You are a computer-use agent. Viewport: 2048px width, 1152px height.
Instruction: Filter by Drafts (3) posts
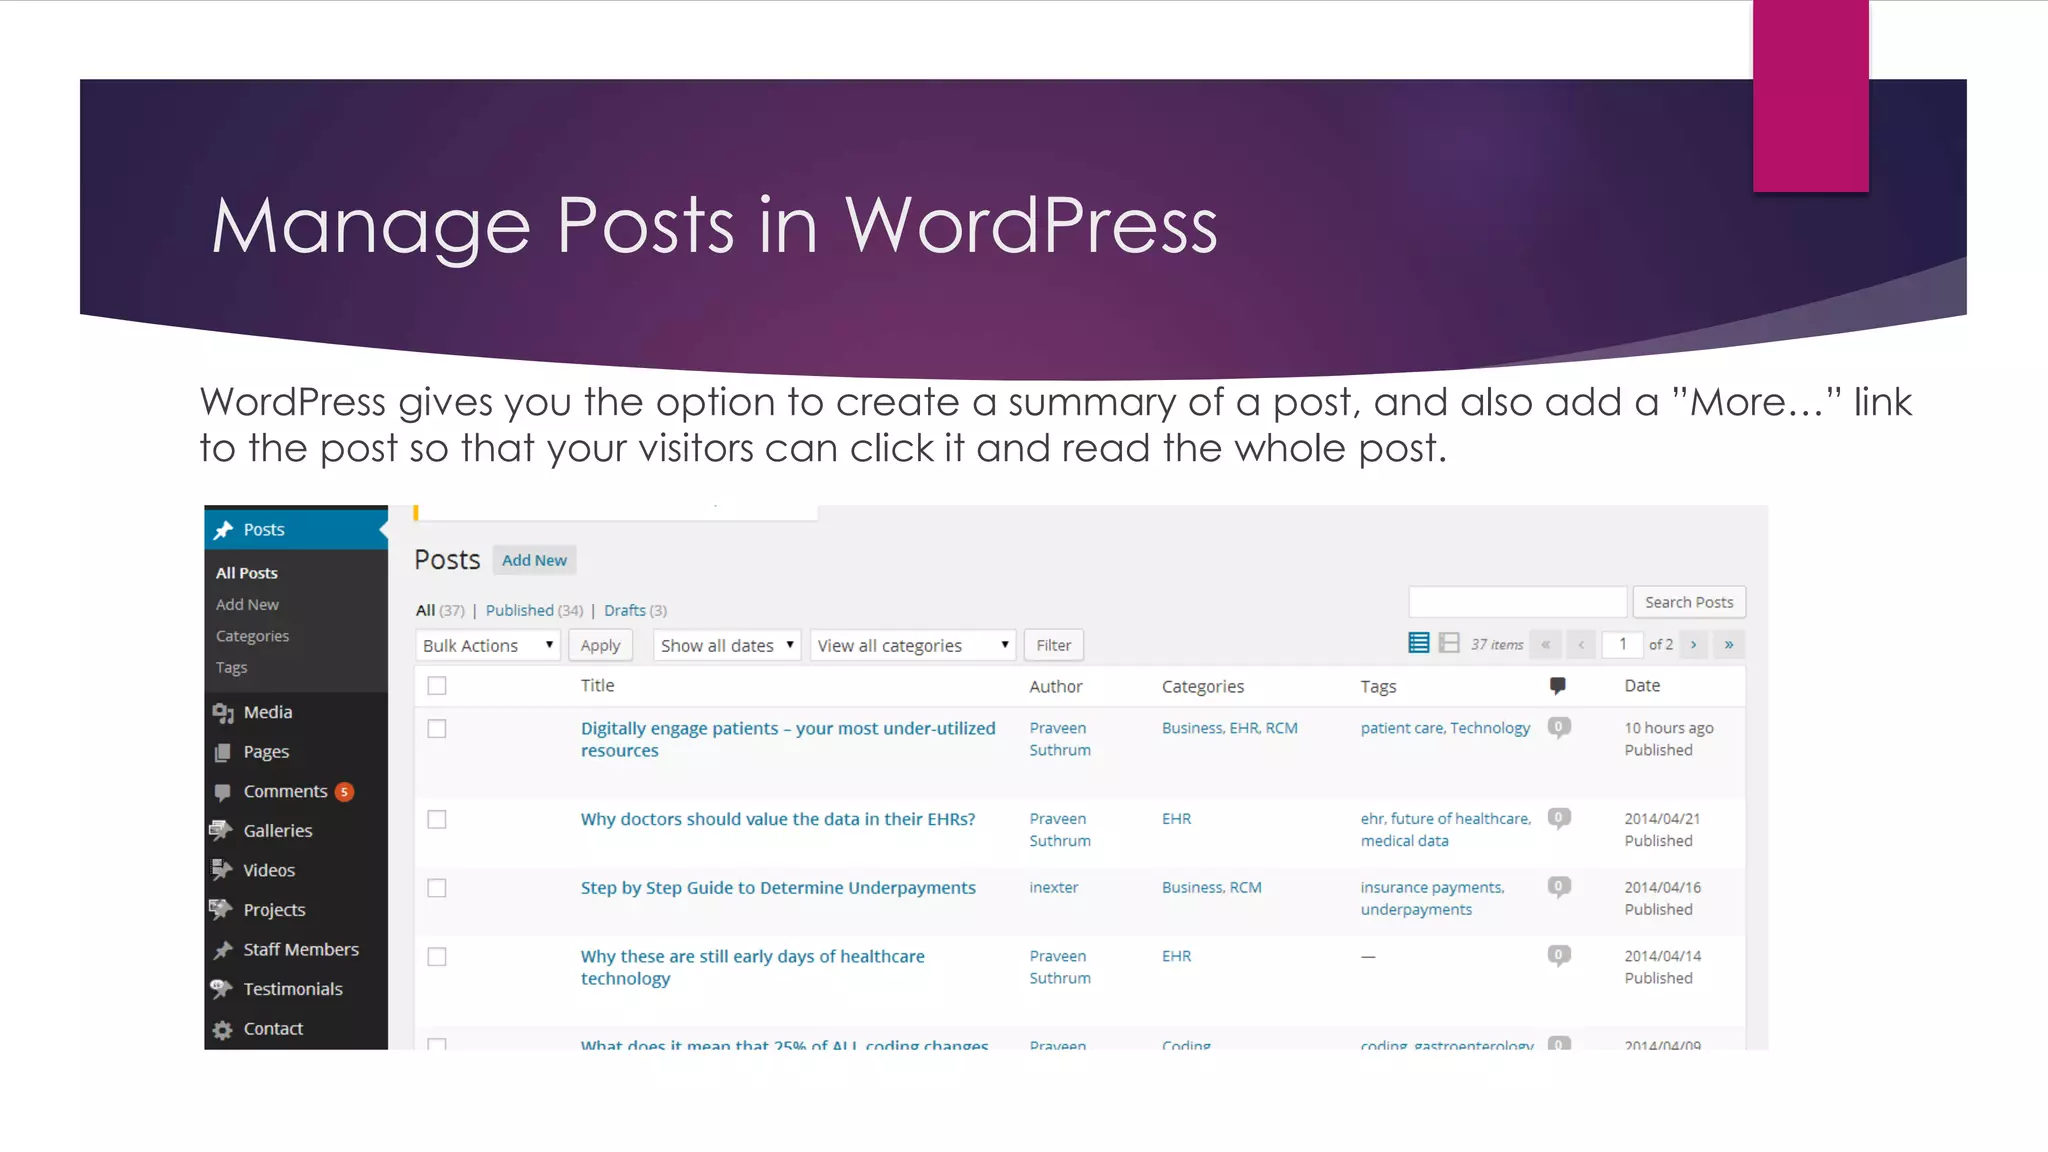click(635, 611)
